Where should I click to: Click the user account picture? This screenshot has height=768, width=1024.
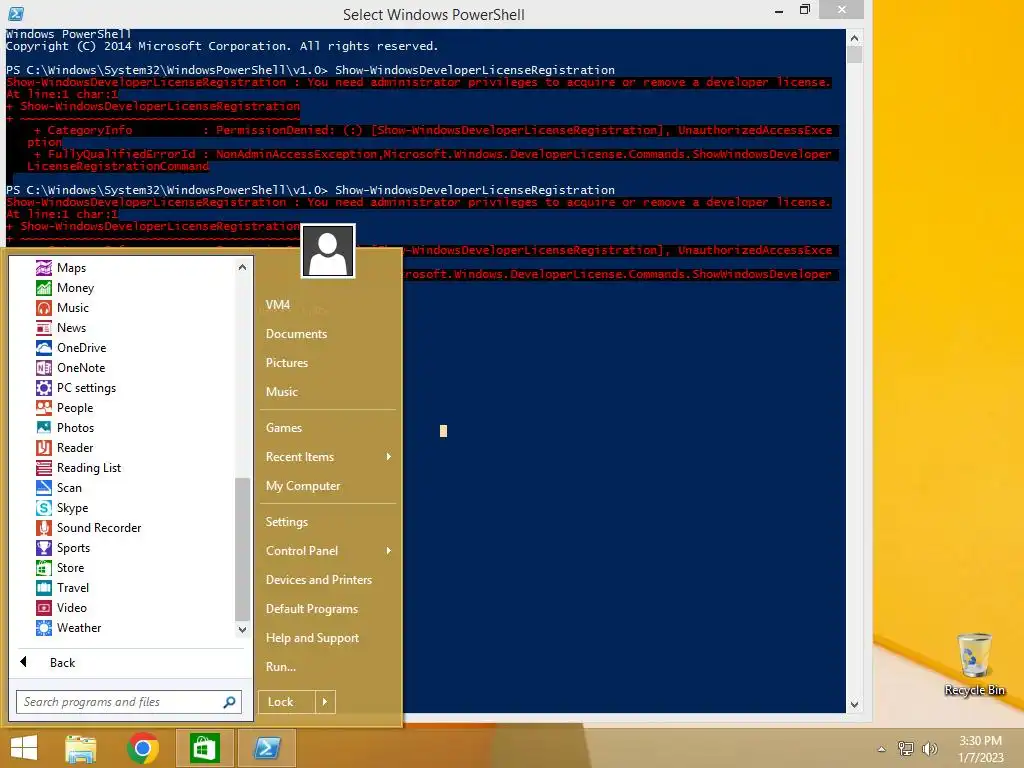(x=328, y=251)
